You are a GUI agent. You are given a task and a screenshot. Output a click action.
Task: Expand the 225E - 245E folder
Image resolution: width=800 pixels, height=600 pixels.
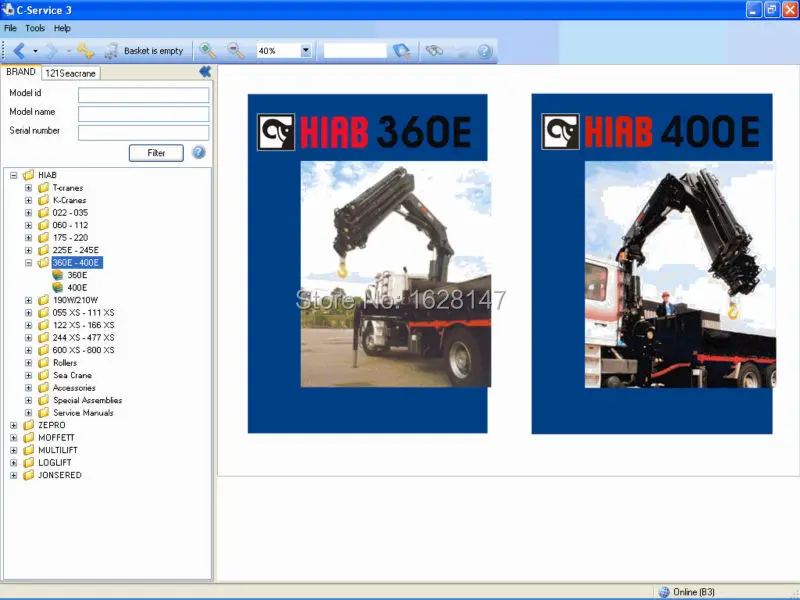pos(29,250)
